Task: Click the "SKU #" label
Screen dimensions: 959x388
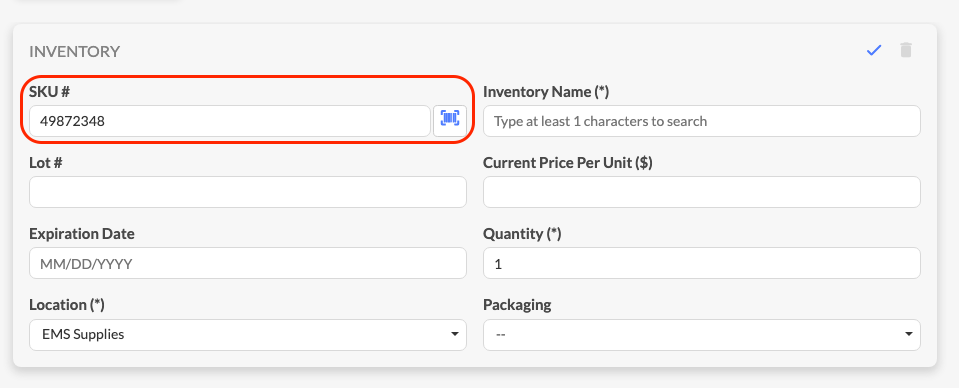Action: pos(50,92)
